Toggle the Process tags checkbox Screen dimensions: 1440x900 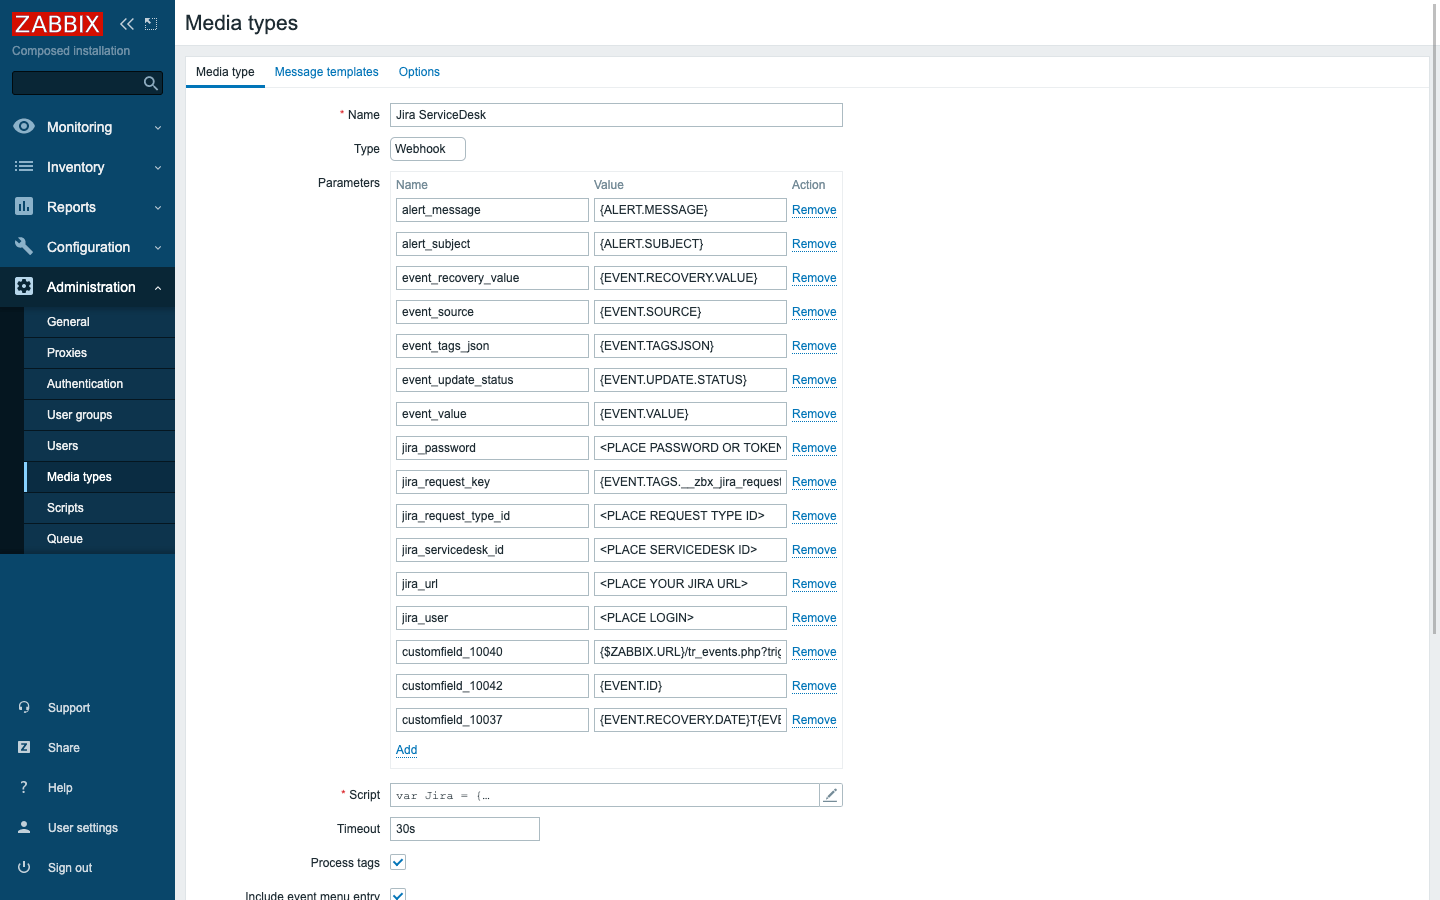[398, 862]
